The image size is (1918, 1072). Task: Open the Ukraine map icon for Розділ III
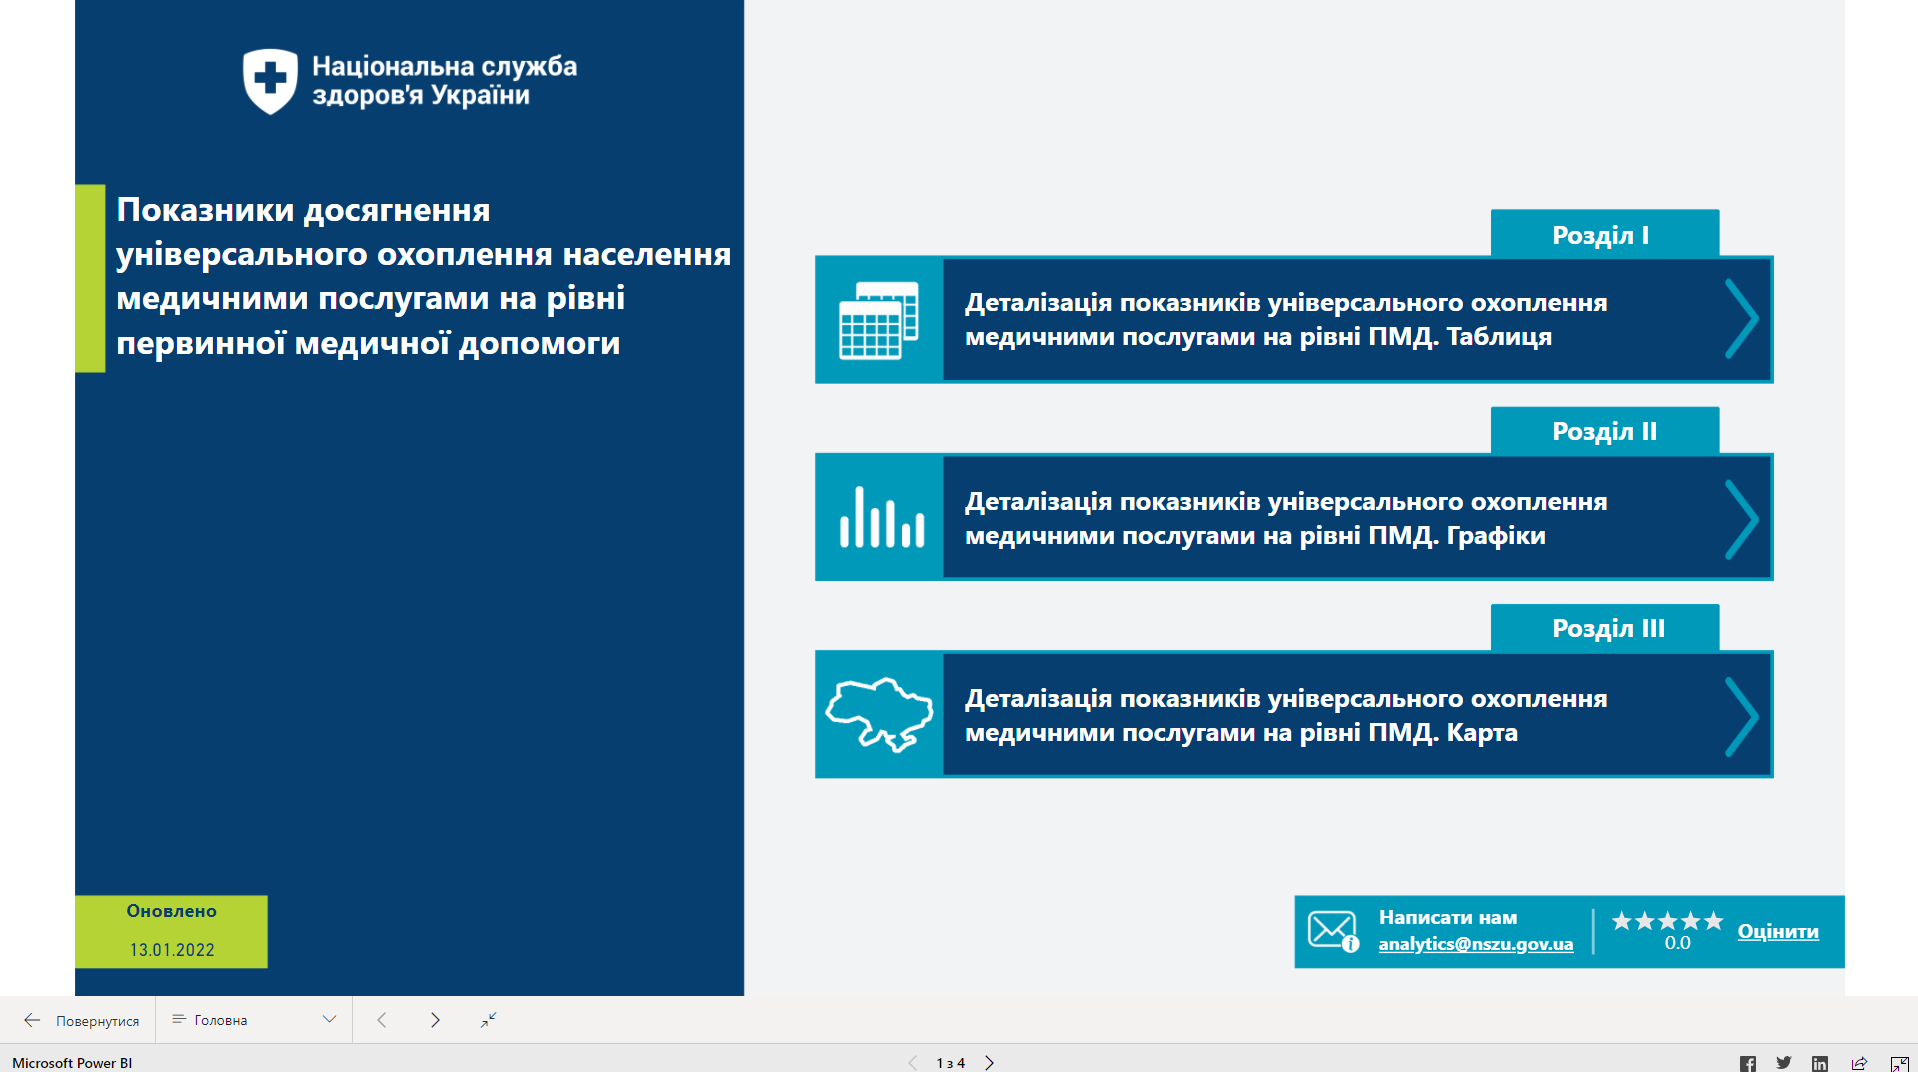[x=879, y=714]
